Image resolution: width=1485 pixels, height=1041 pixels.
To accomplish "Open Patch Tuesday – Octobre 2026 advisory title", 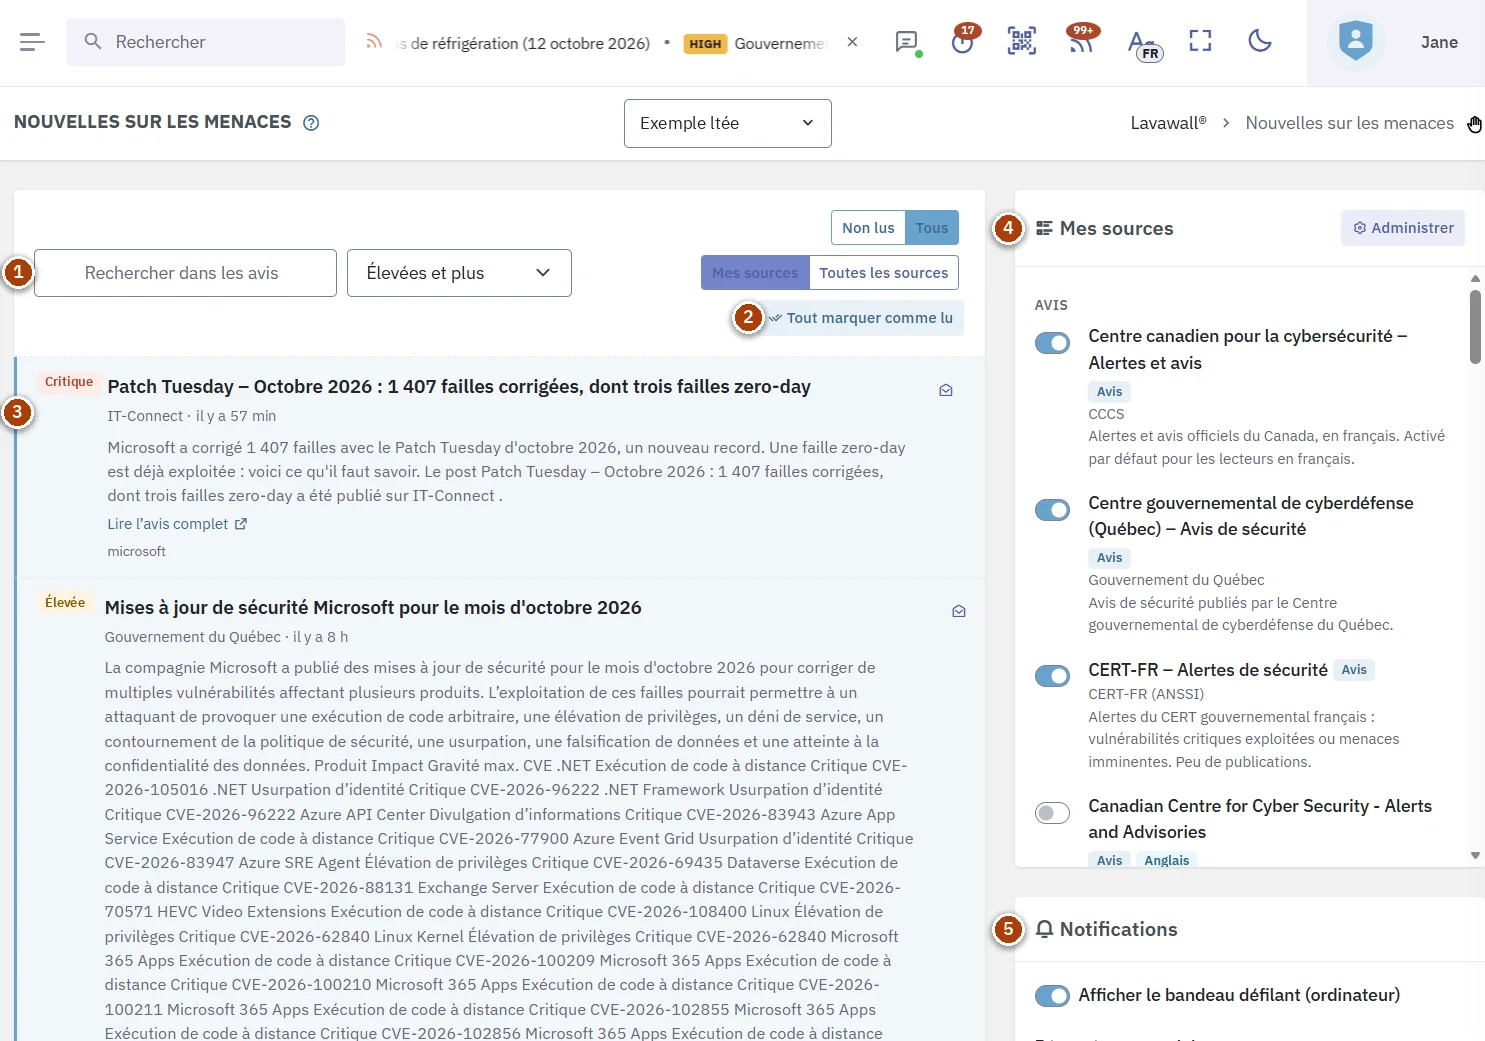I will click(x=459, y=387).
